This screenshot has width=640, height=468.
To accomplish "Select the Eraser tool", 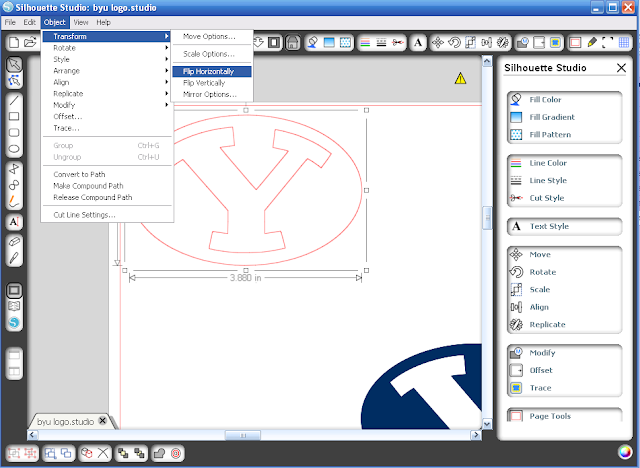I will (14, 242).
